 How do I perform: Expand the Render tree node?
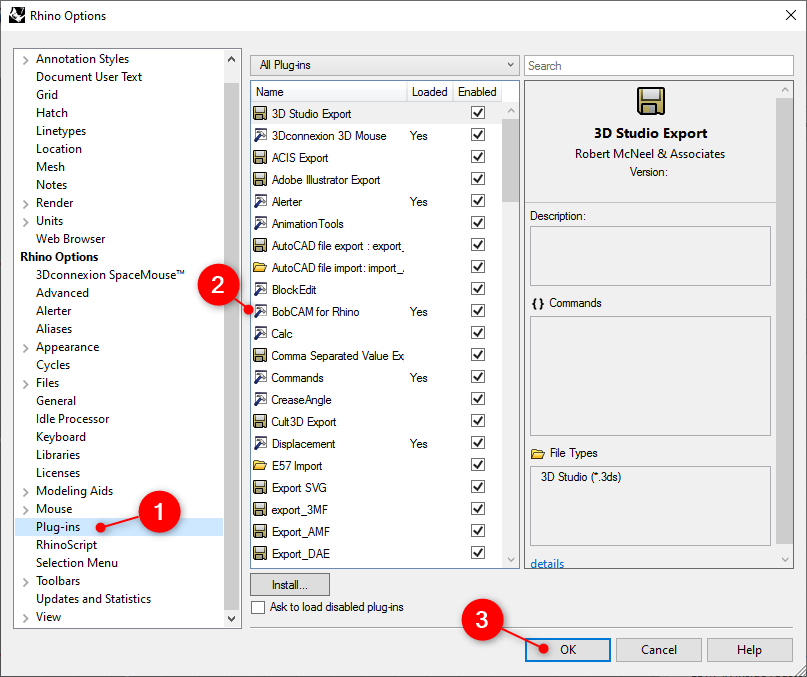pyautogui.click(x=25, y=204)
